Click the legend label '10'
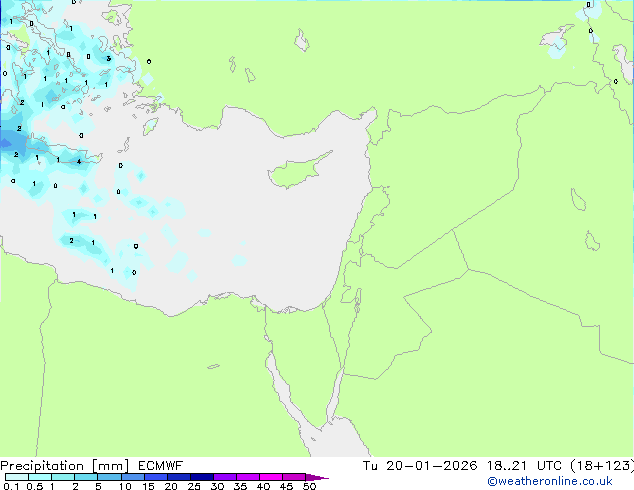Screen dimensions: 634x490 tap(125, 486)
